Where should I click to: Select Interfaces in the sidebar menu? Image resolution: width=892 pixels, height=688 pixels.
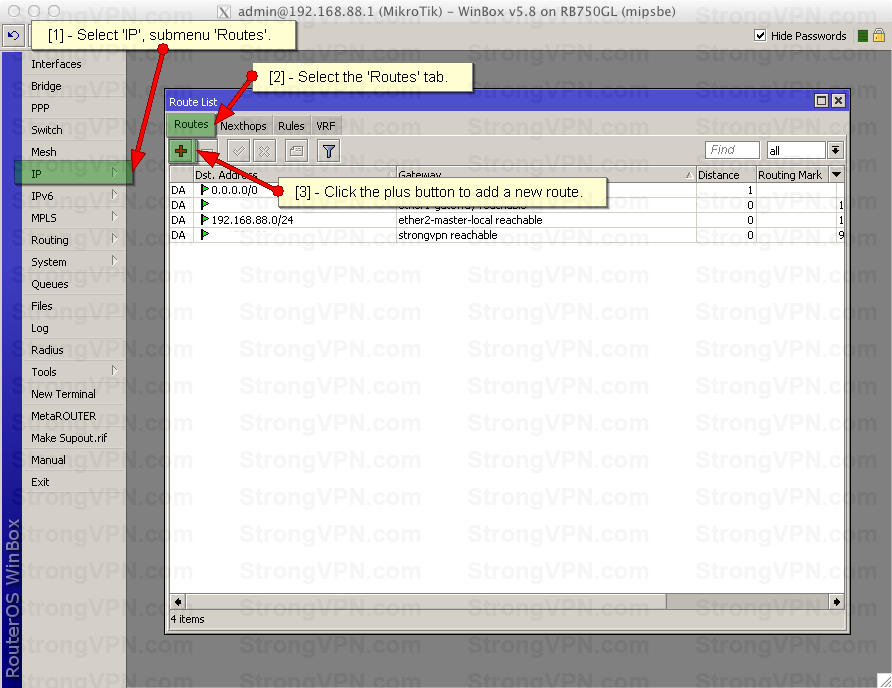coord(56,64)
